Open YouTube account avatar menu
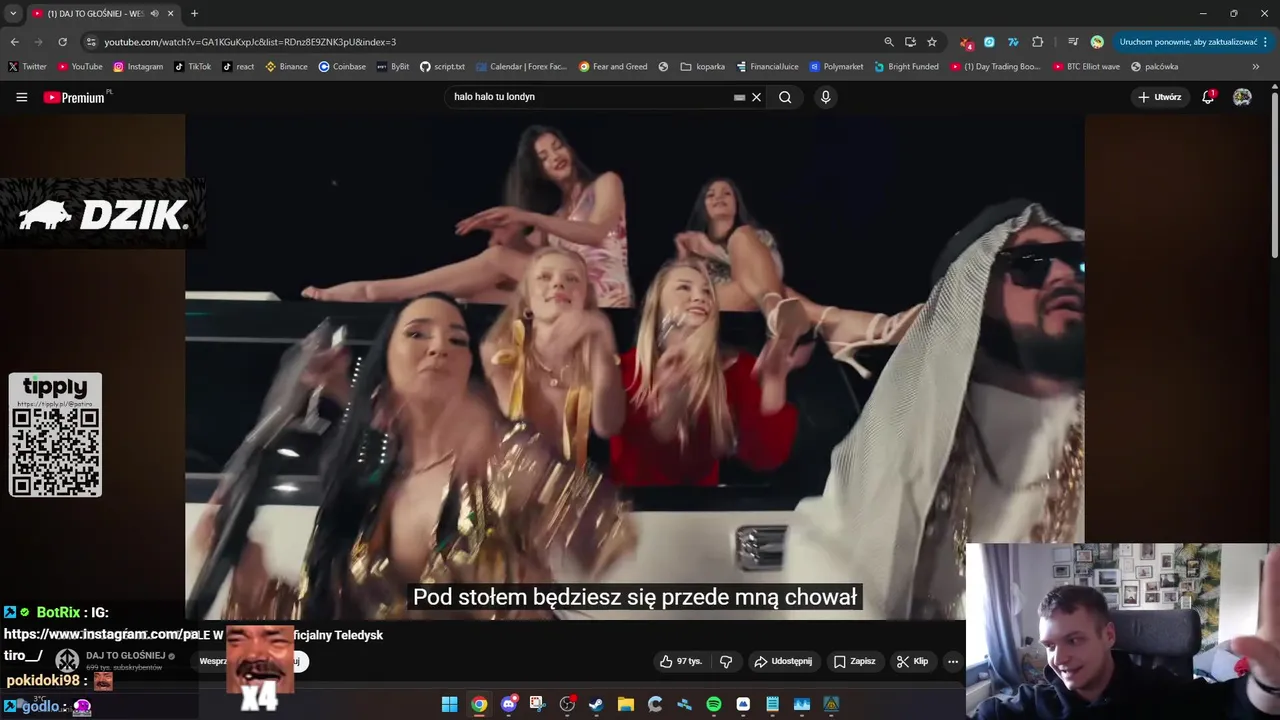Viewport: 1280px width, 720px height. click(x=1242, y=97)
